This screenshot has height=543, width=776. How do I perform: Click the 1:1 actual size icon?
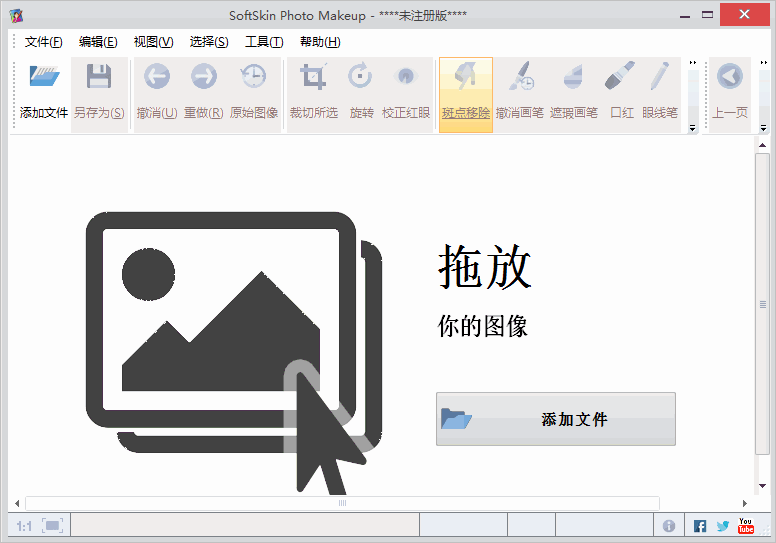tap(24, 526)
